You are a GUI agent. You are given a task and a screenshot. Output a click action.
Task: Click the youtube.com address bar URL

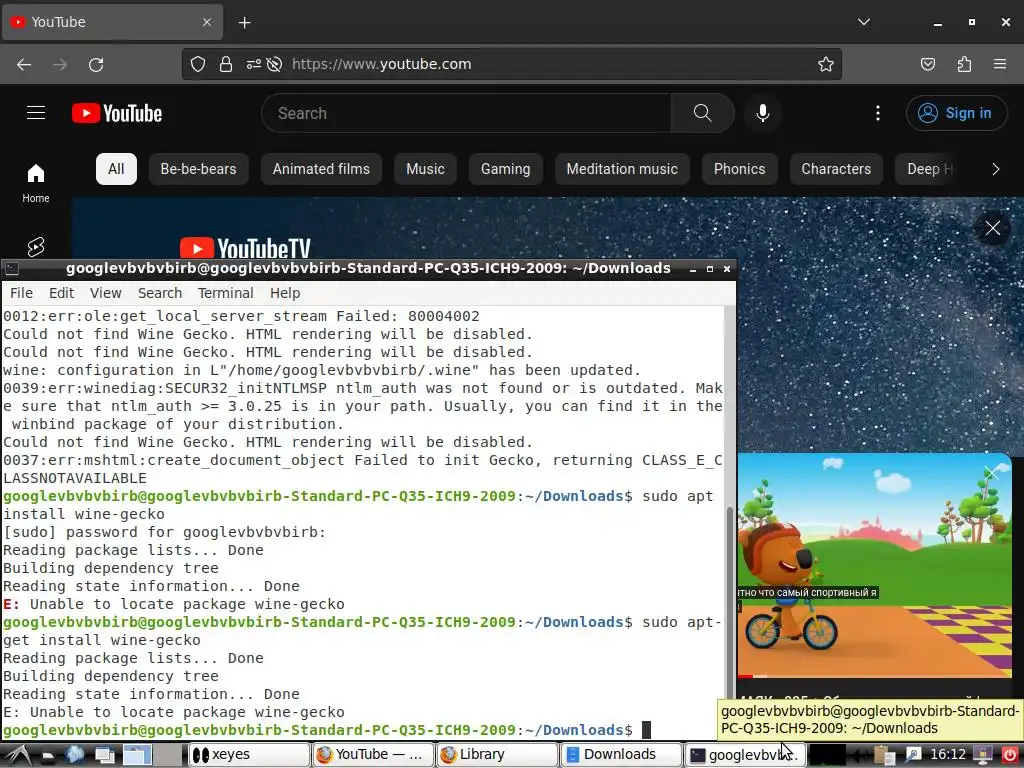tap(381, 64)
